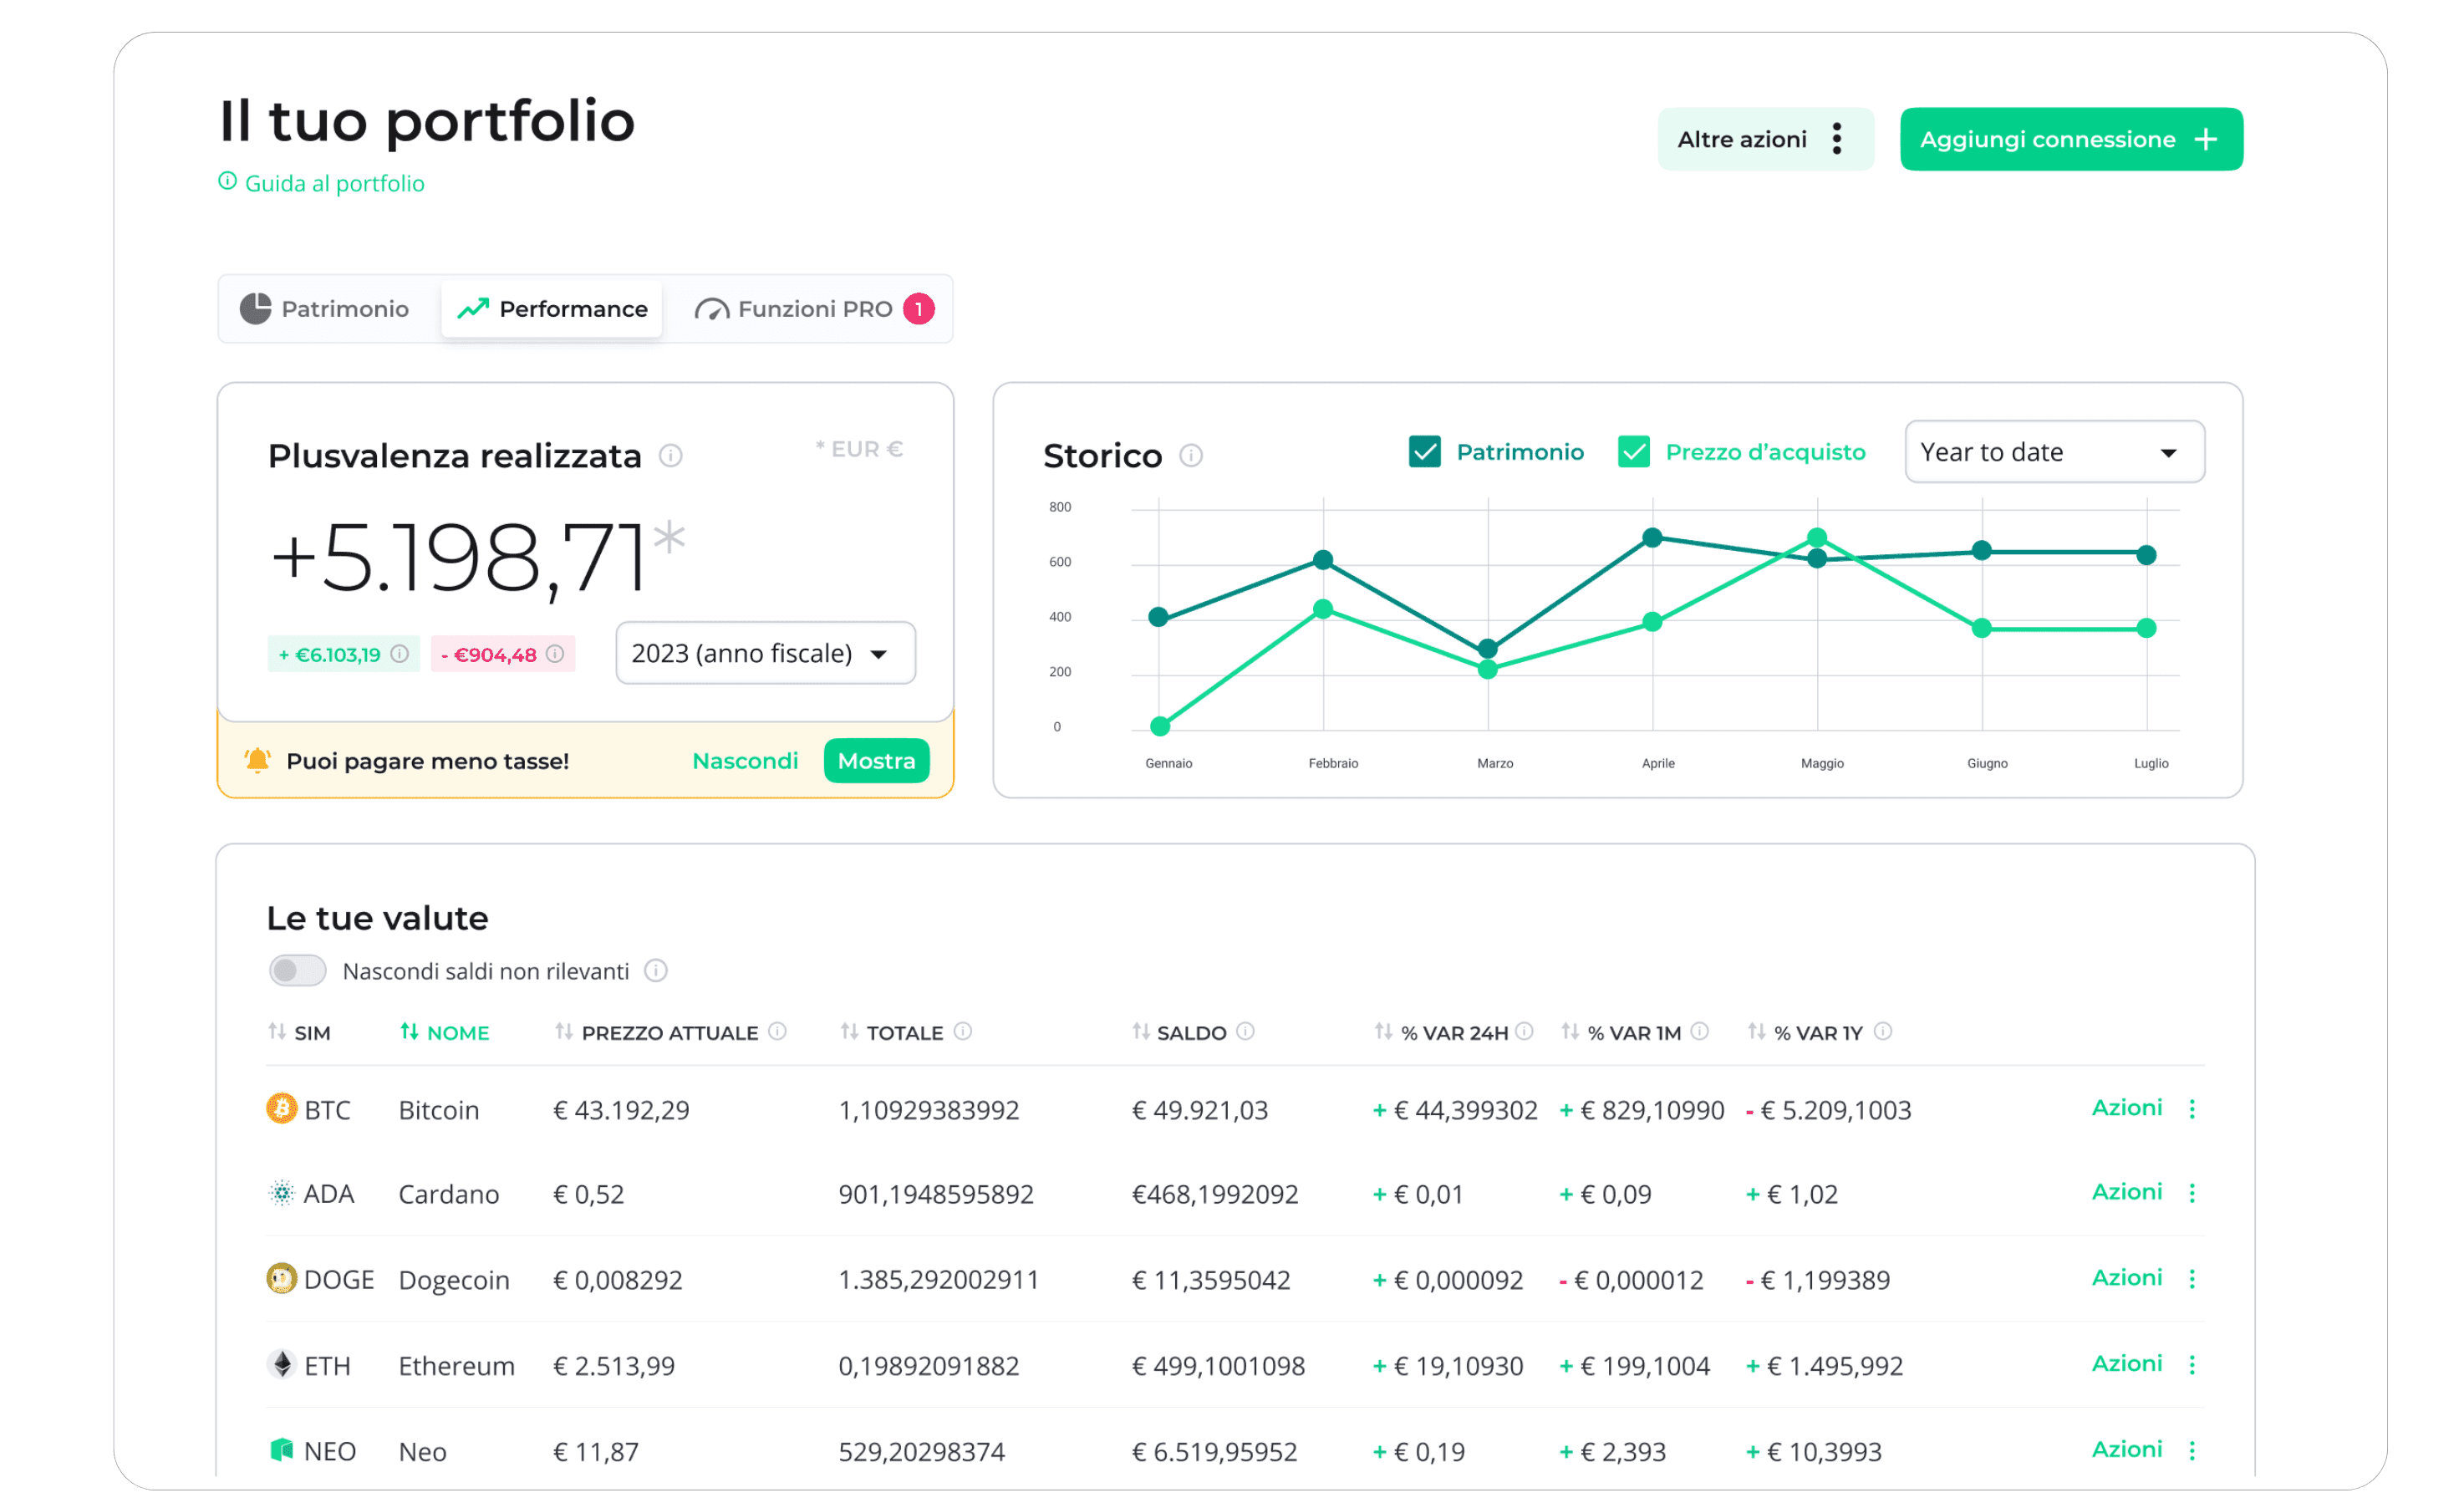
Task: Click the Aggiungi connessione button
Action: point(2070,139)
